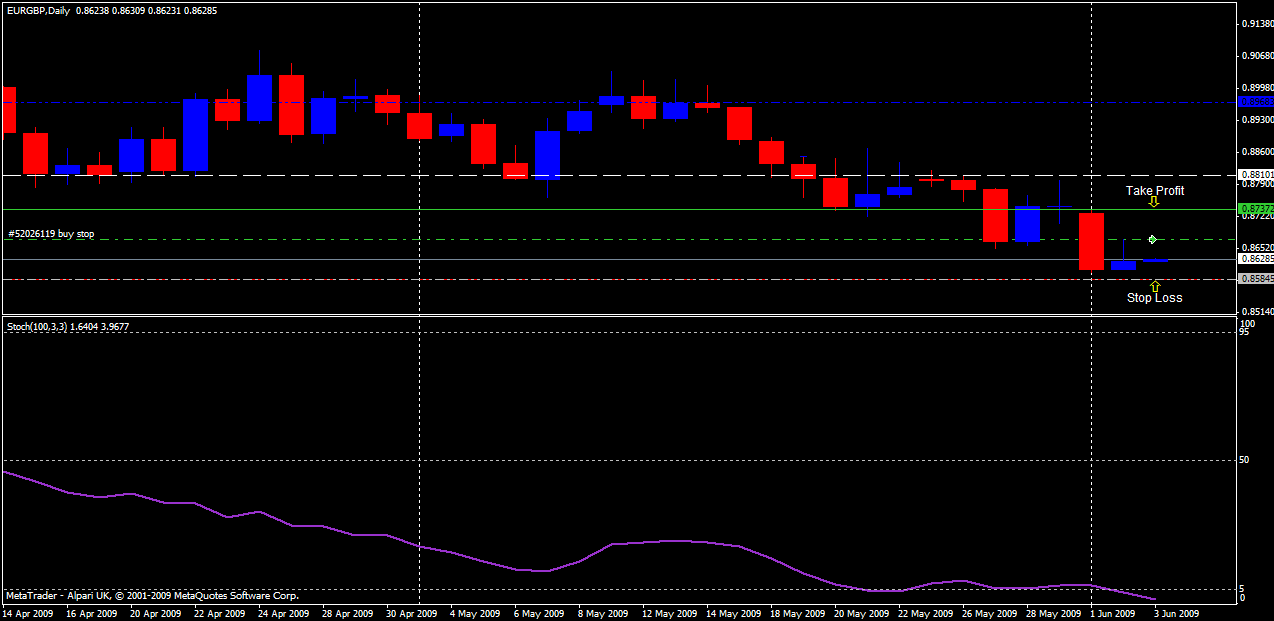1274x621 pixels.
Task: Click the "14 May 2009" date label
Action: pos(732,614)
